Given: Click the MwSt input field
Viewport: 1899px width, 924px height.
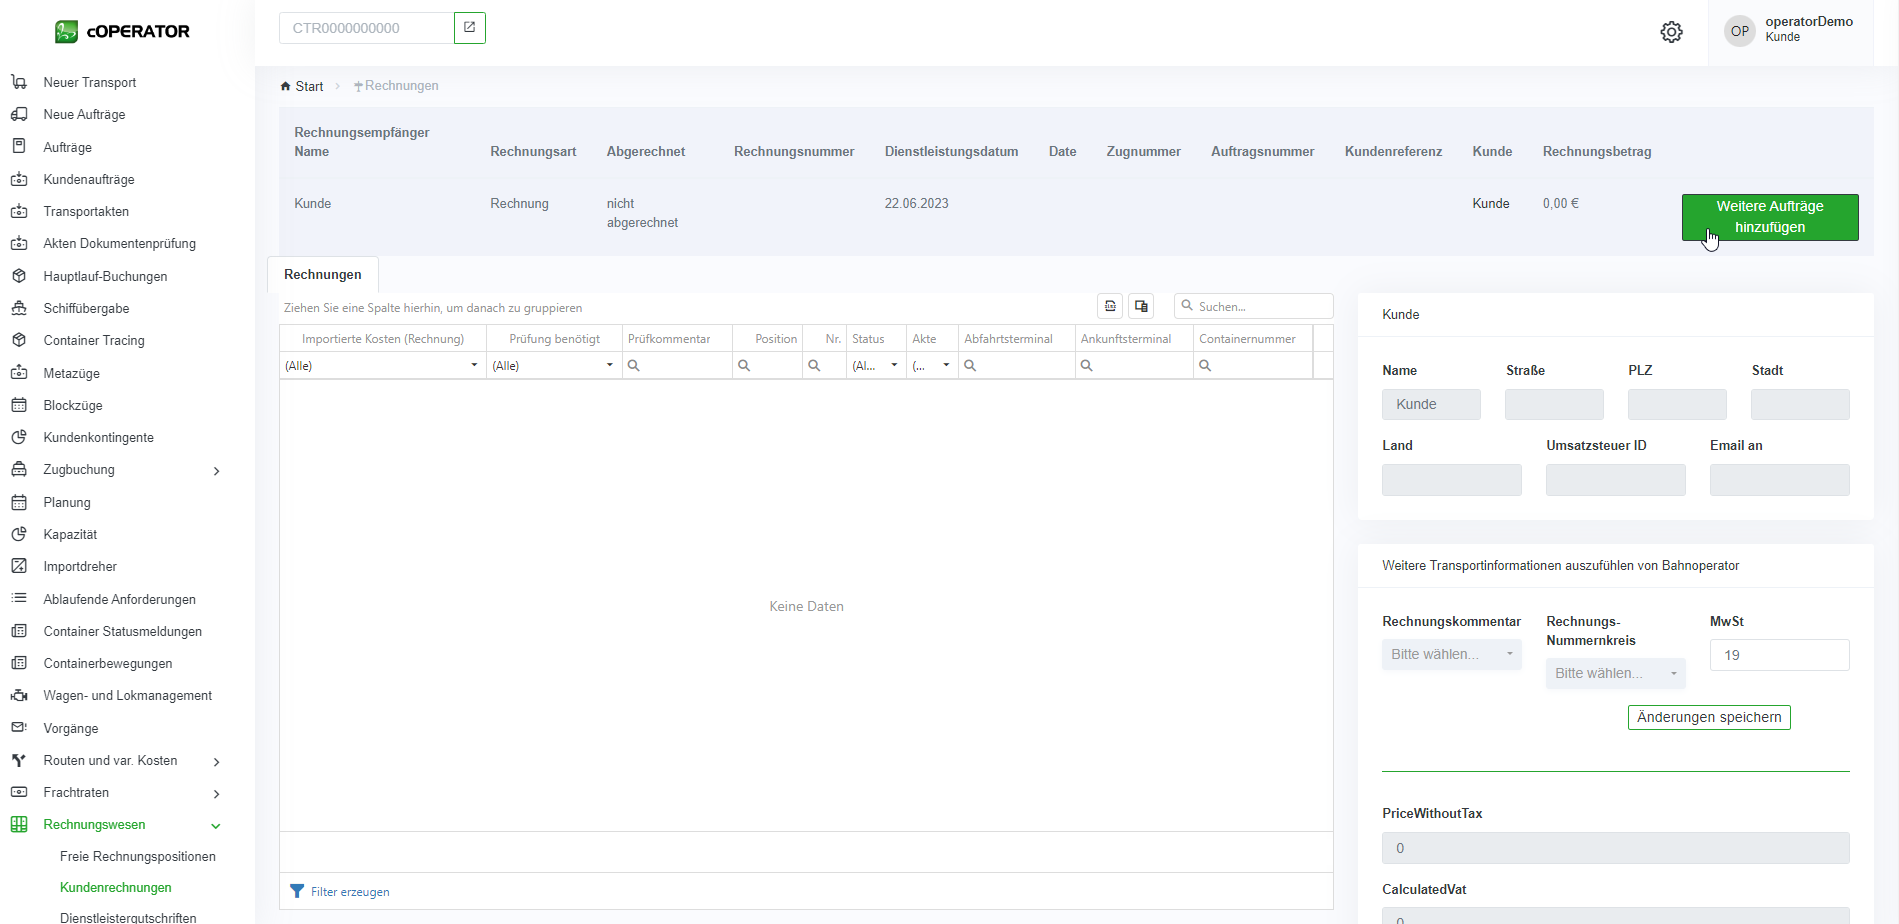Looking at the screenshot, I should pos(1778,655).
